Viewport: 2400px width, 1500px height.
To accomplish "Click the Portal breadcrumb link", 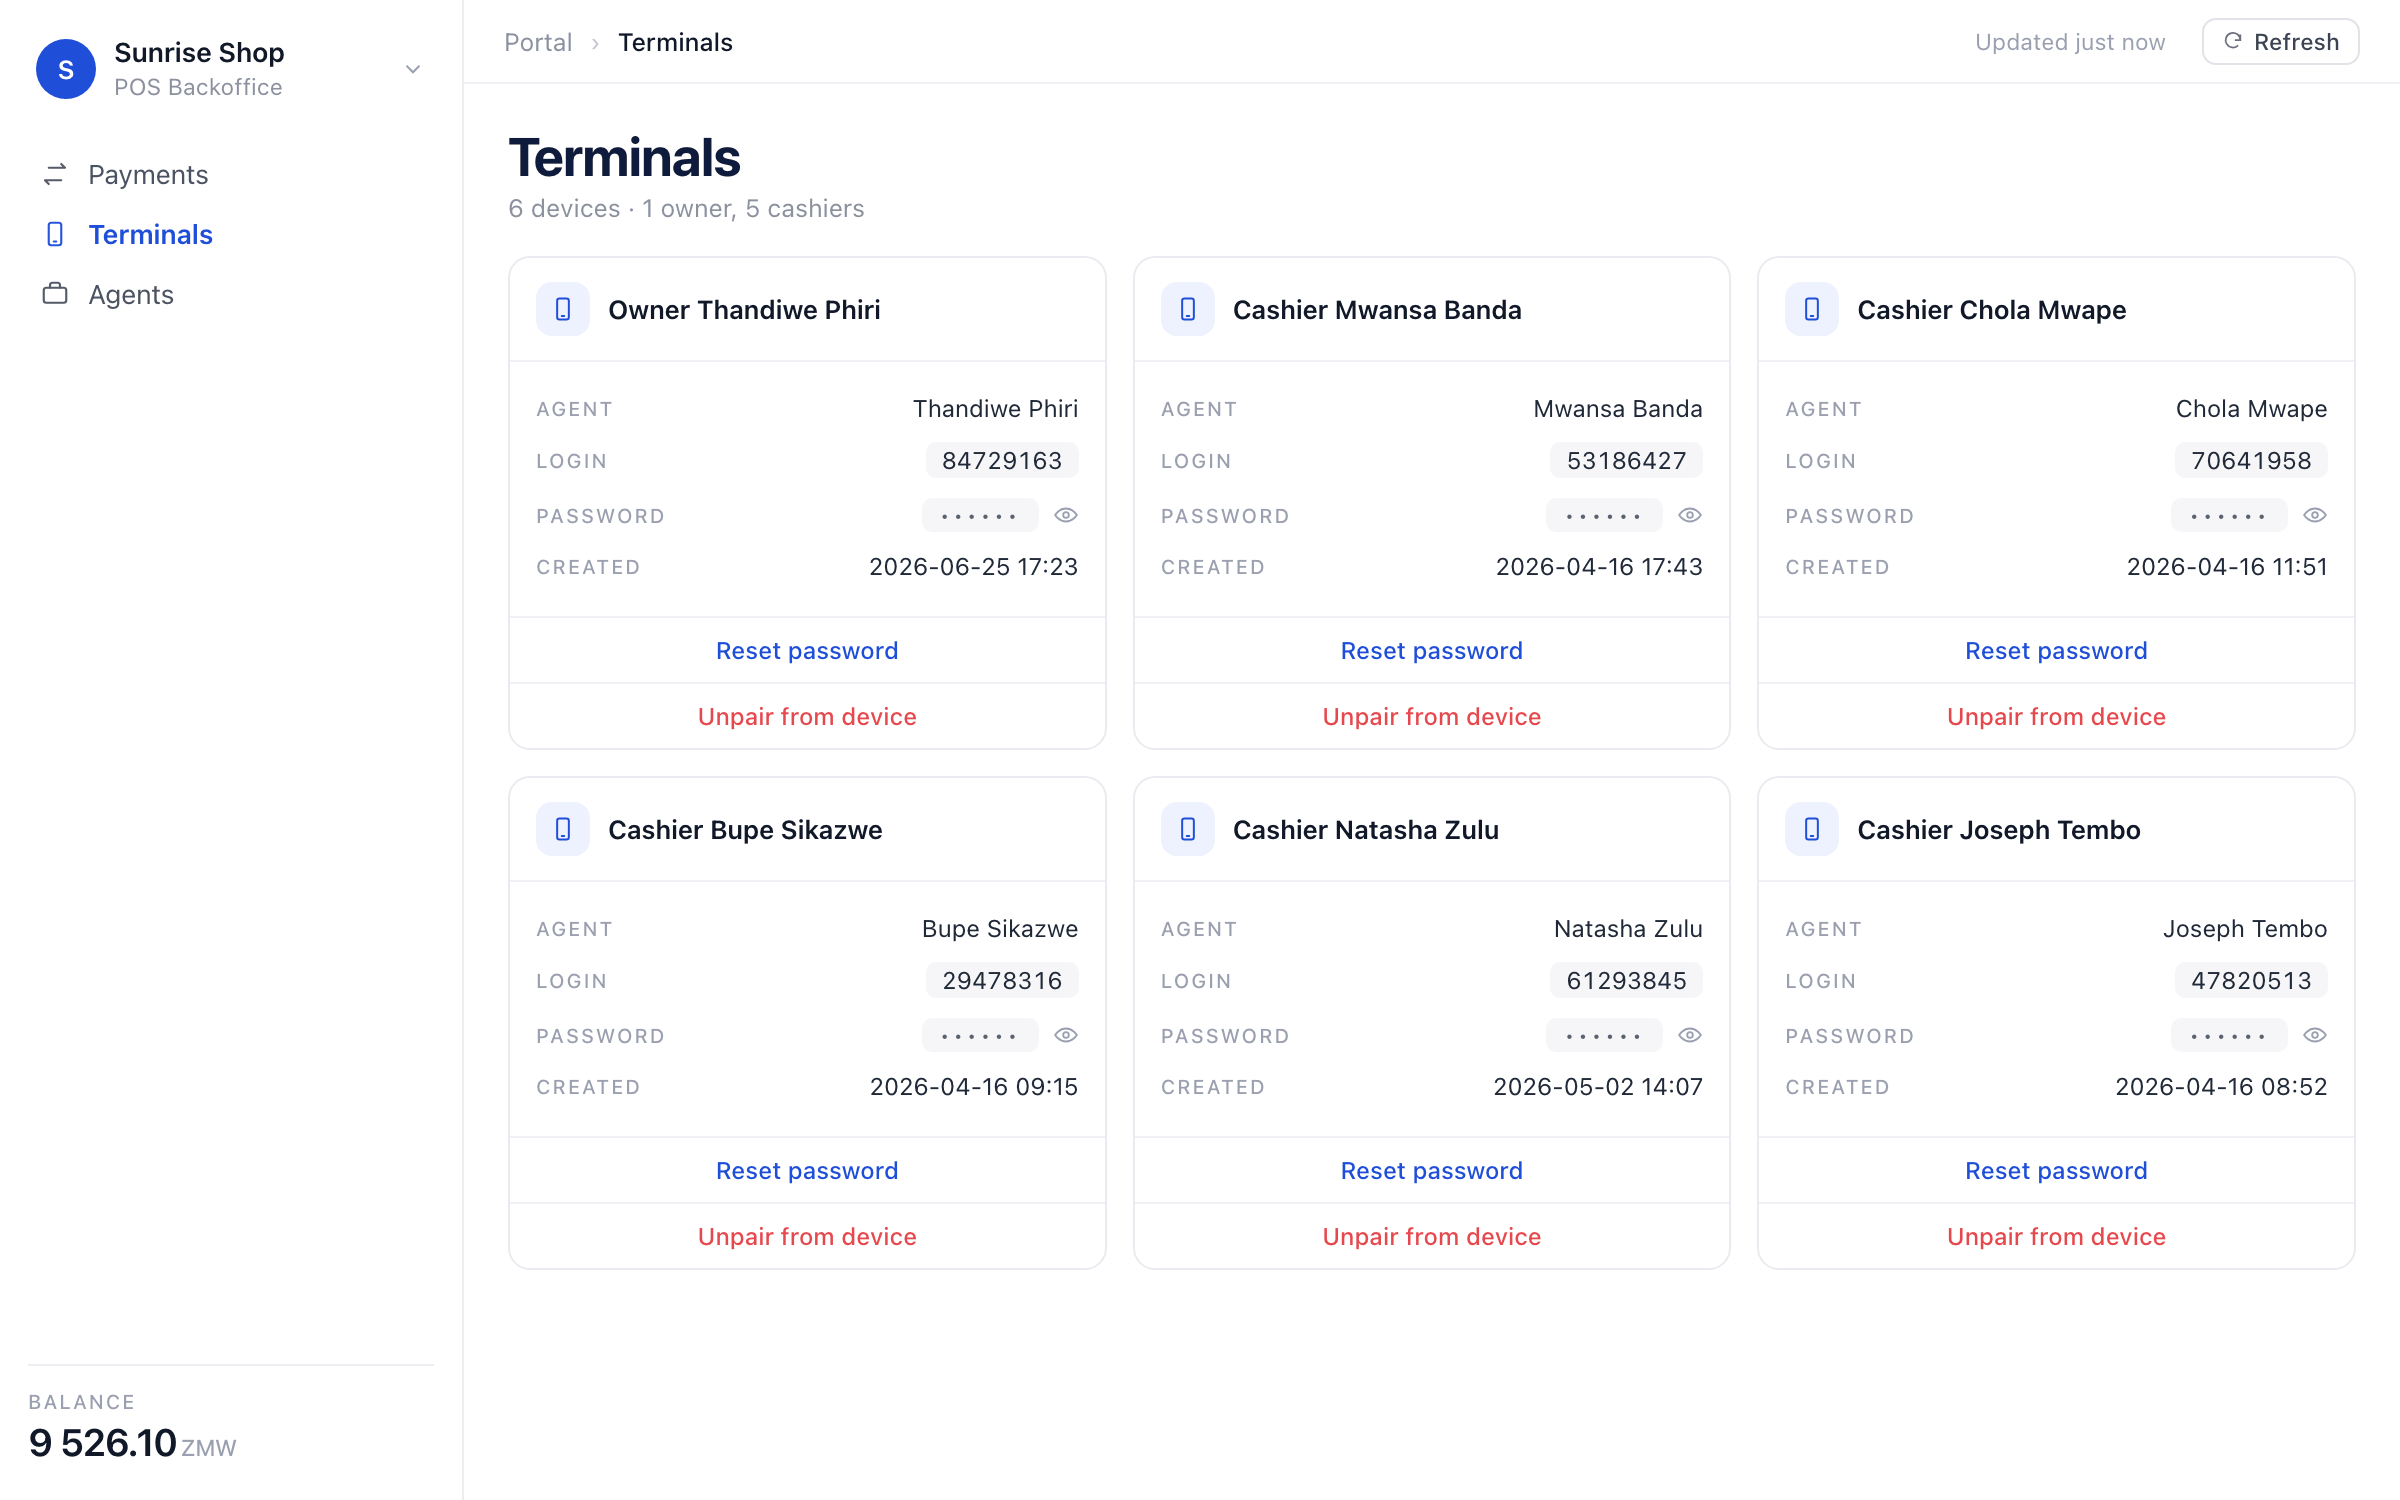I will (538, 42).
